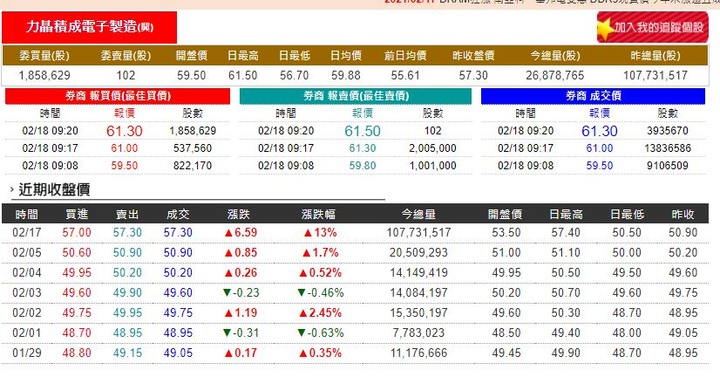Click the 02/01 row date
Image resolution: width=720 pixels, height=377 pixels.
[x=27, y=333]
